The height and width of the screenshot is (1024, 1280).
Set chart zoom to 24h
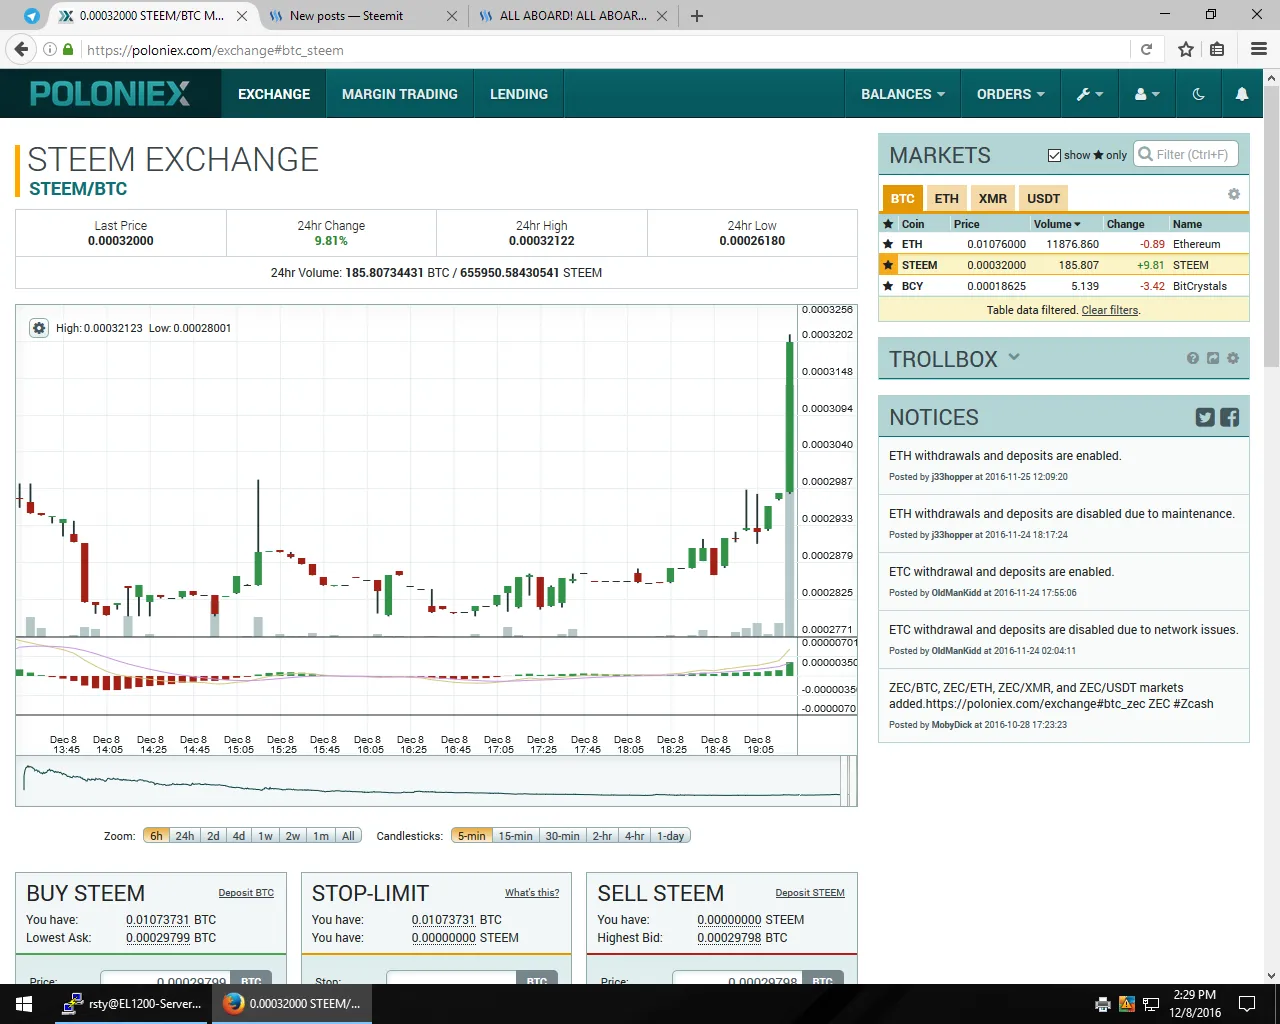point(185,836)
